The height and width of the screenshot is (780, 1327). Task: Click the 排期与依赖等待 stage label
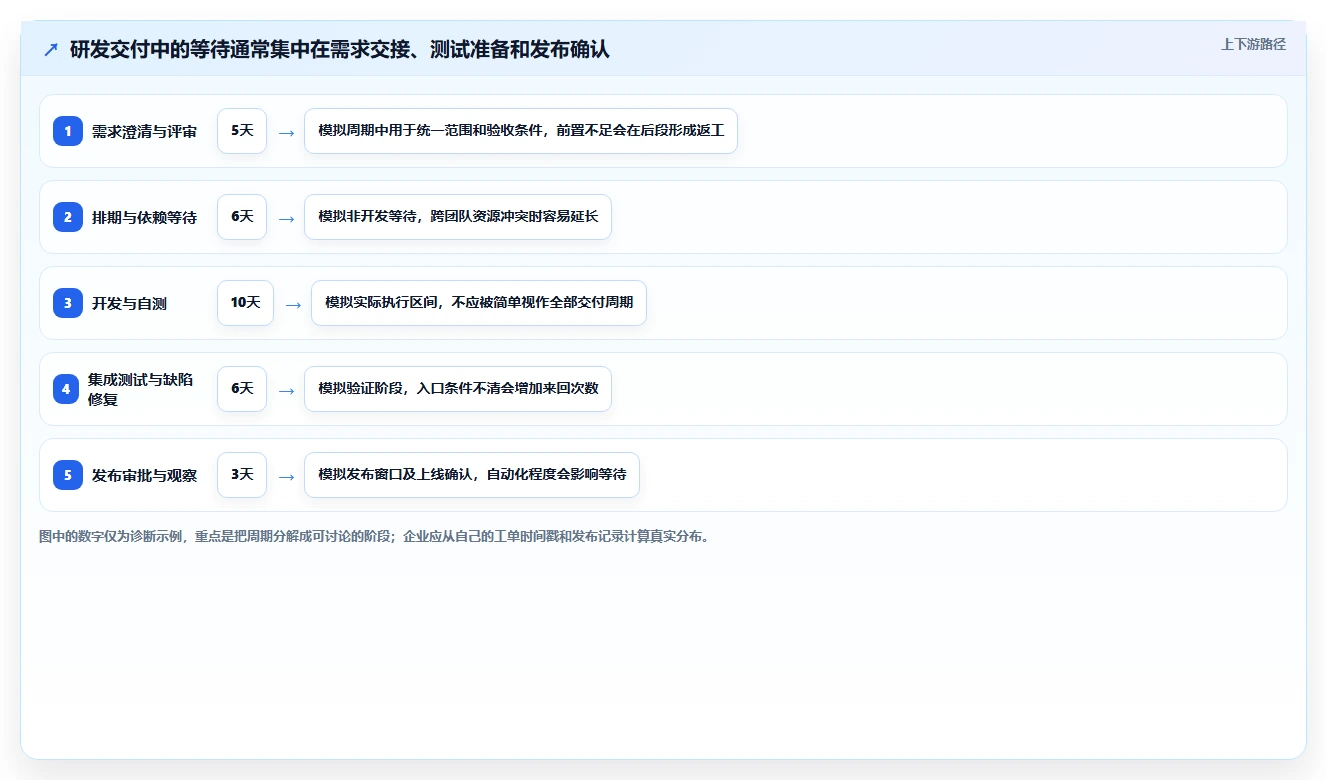pyautogui.click(x=144, y=217)
